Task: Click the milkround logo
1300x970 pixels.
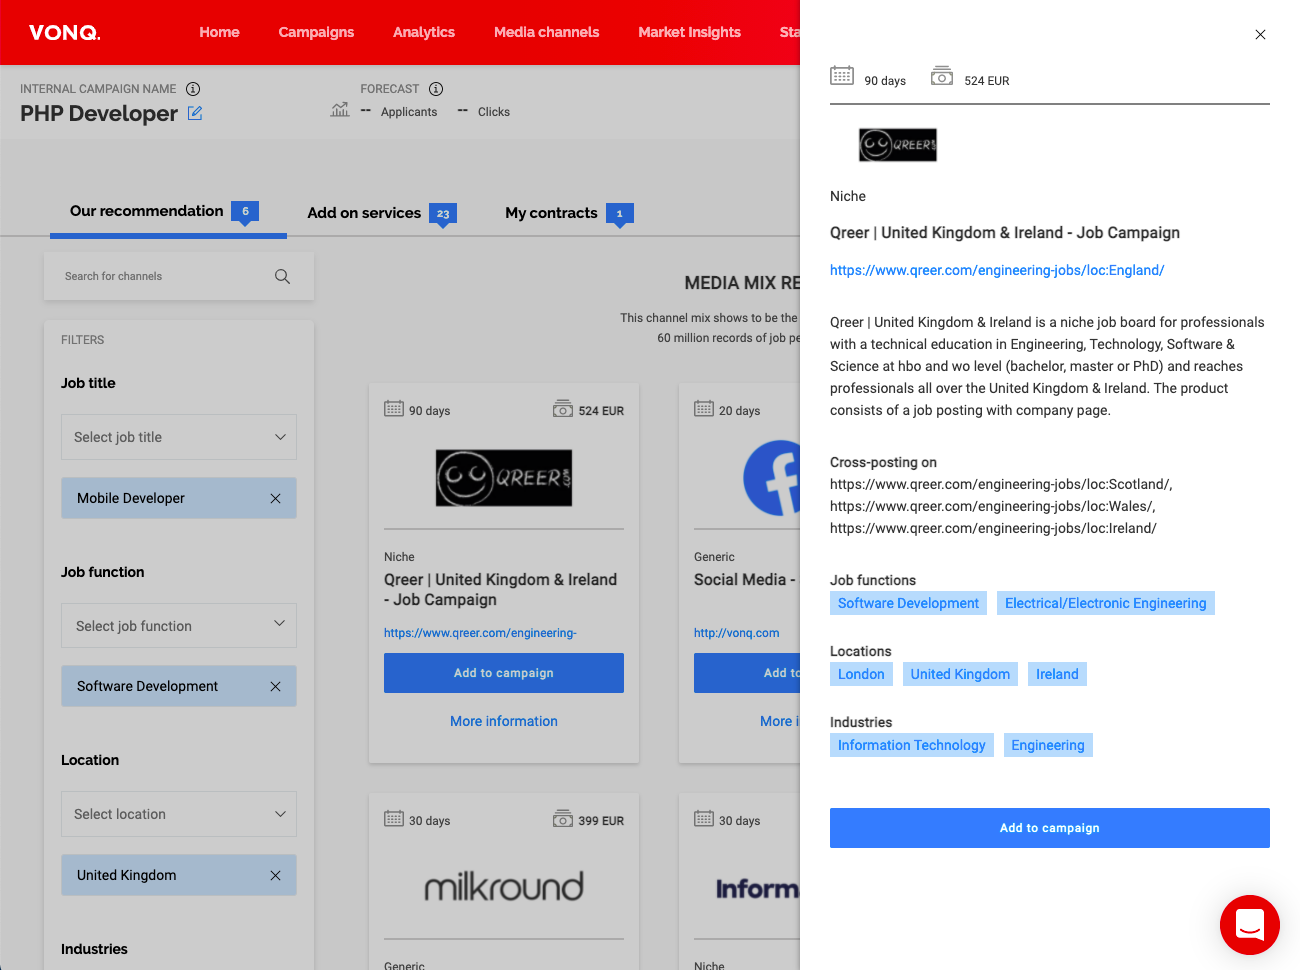Action: [x=504, y=886]
